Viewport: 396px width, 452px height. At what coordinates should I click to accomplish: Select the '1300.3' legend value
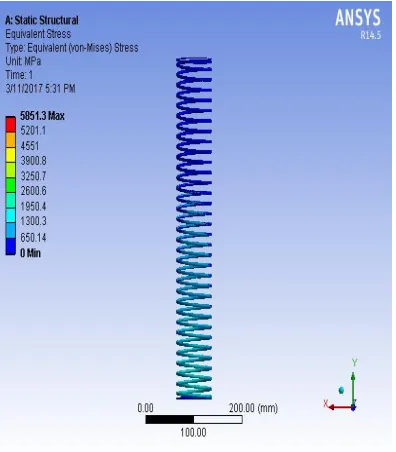pyautogui.click(x=33, y=221)
